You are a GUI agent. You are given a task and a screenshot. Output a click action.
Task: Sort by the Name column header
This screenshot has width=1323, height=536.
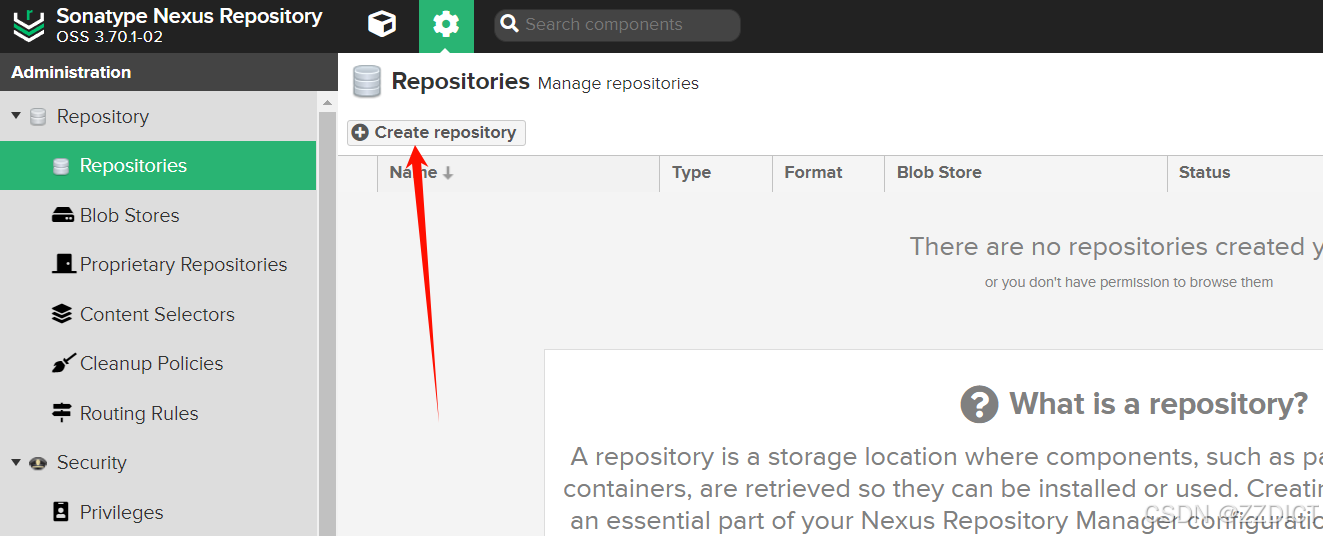click(518, 172)
